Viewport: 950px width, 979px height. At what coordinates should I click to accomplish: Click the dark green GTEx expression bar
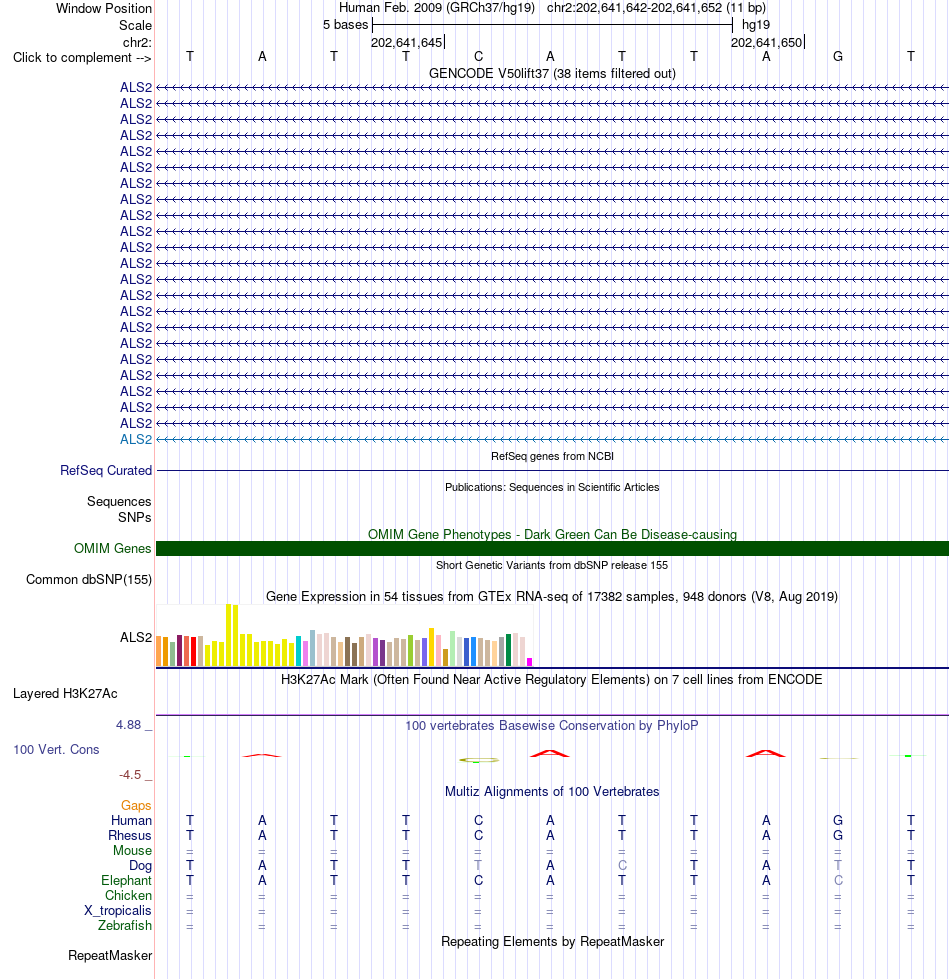click(509, 650)
